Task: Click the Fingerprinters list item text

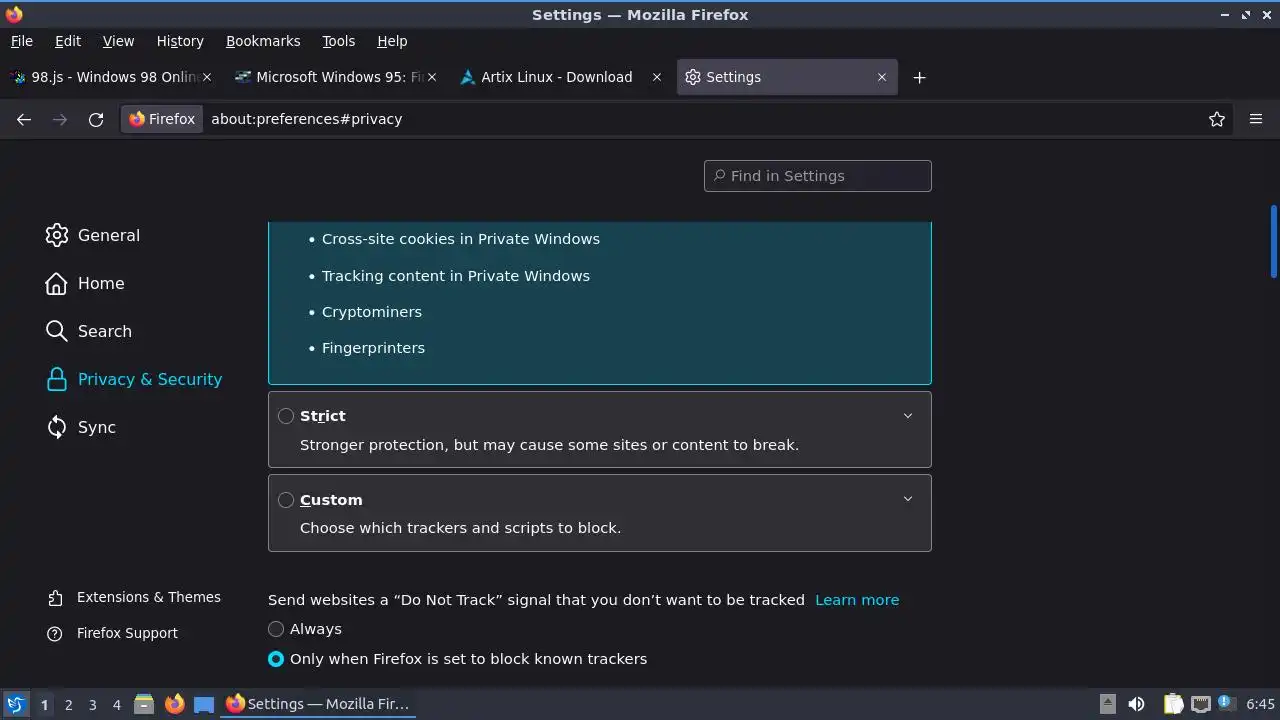Action: pyautogui.click(x=373, y=348)
